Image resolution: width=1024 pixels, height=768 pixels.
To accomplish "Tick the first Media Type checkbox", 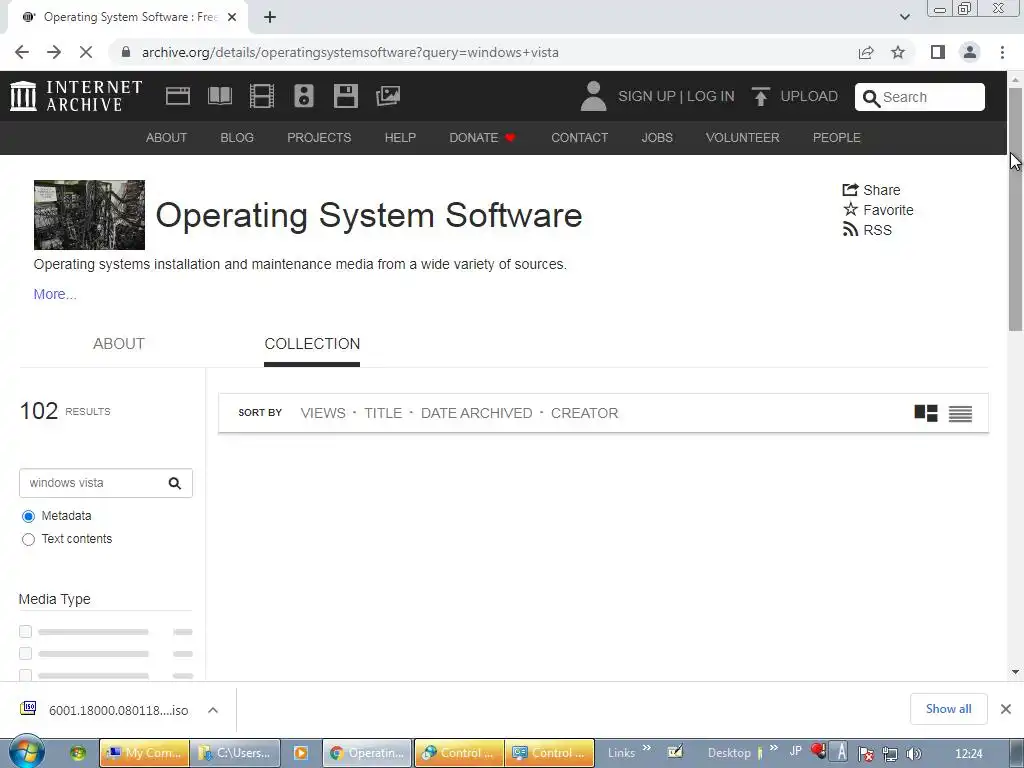I will (25, 632).
